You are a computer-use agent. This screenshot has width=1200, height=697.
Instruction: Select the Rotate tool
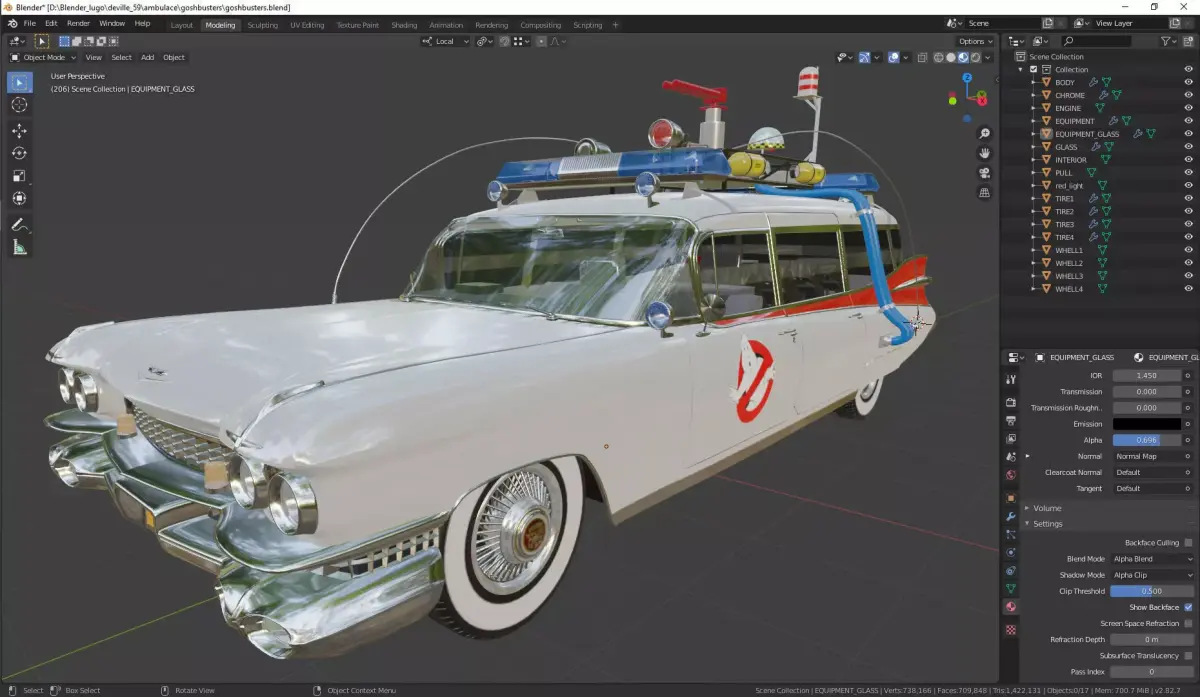(x=20, y=153)
